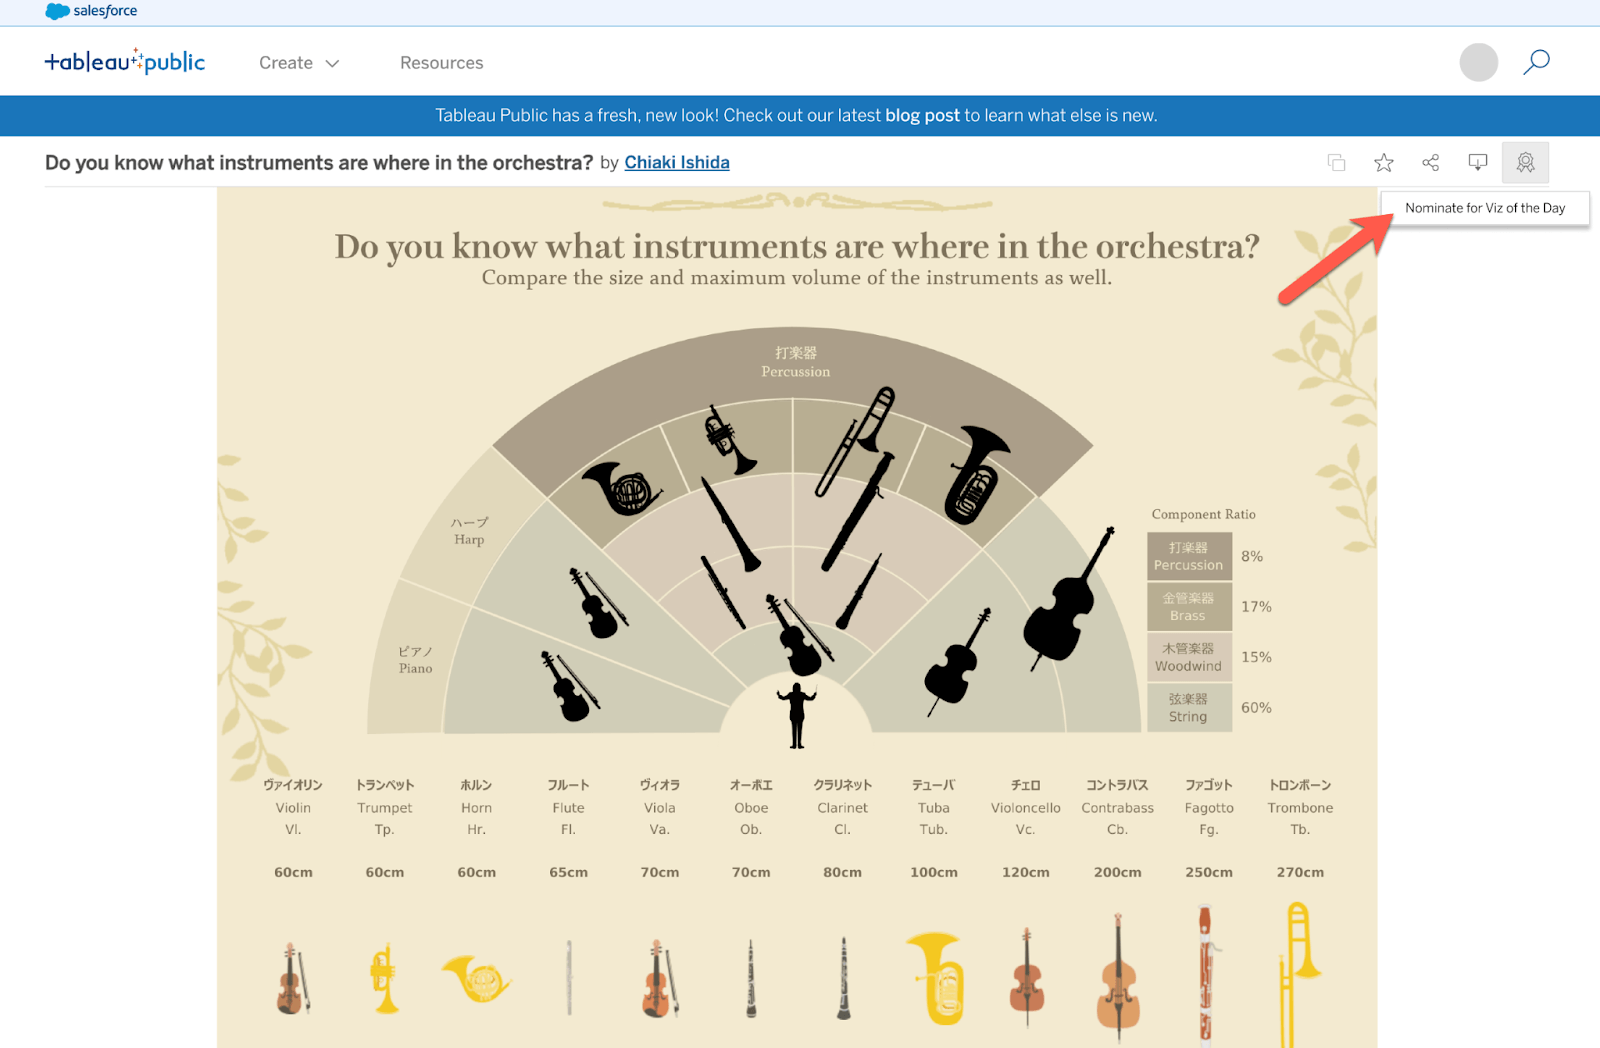Click the Download viz icon
The image size is (1600, 1048).
pyautogui.click(x=1478, y=161)
